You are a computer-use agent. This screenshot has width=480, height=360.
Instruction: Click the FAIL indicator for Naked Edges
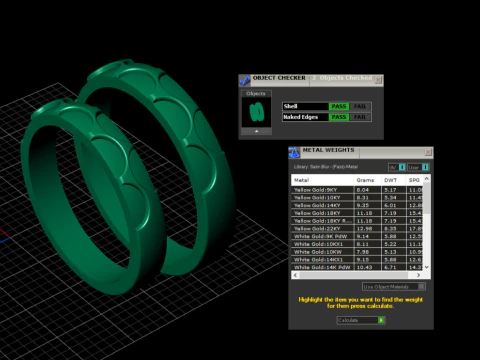click(360, 117)
